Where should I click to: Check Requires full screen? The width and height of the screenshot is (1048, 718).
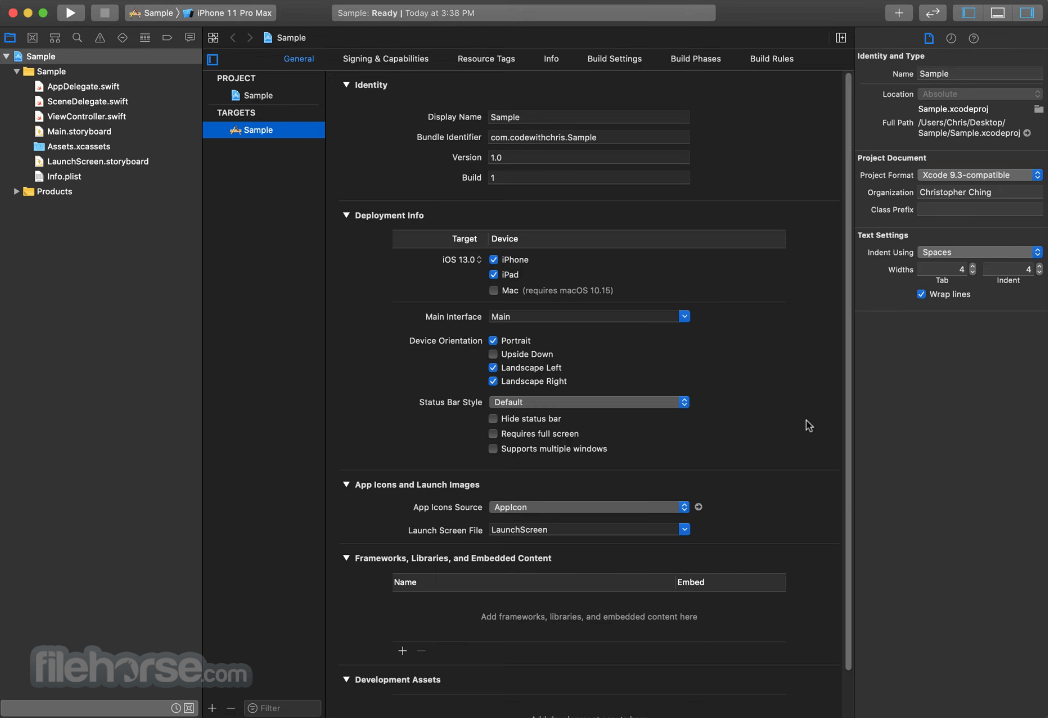click(x=493, y=434)
